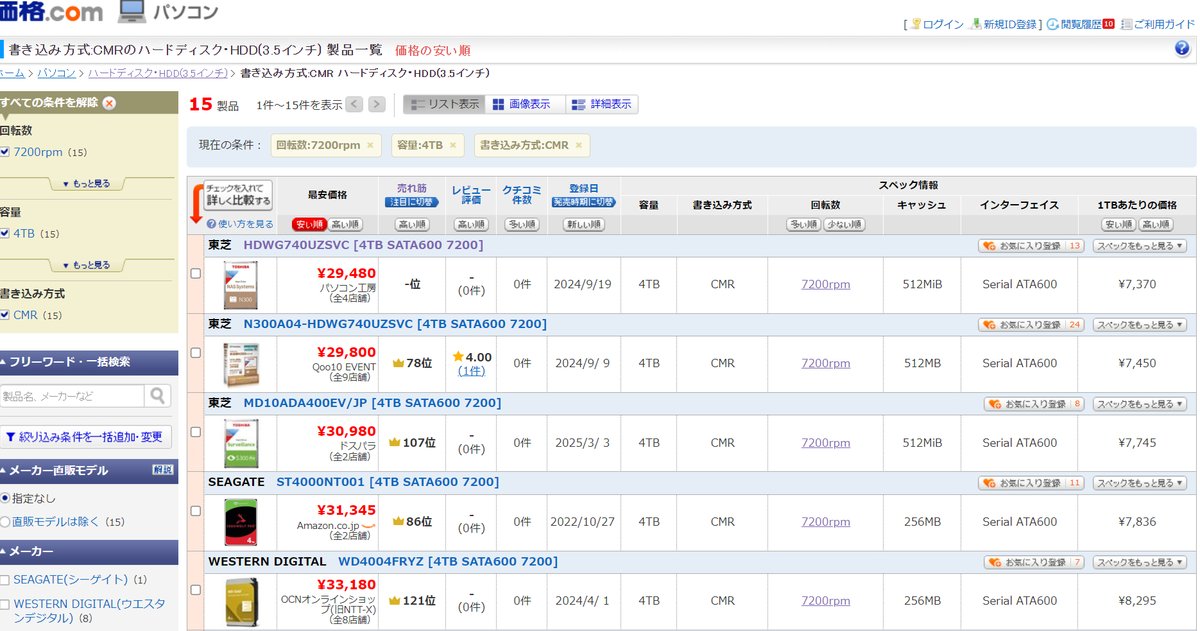Add N300A04-HDWG740UZSVC to favorites
The width and height of the screenshot is (1200, 631).
click(1031, 325)
